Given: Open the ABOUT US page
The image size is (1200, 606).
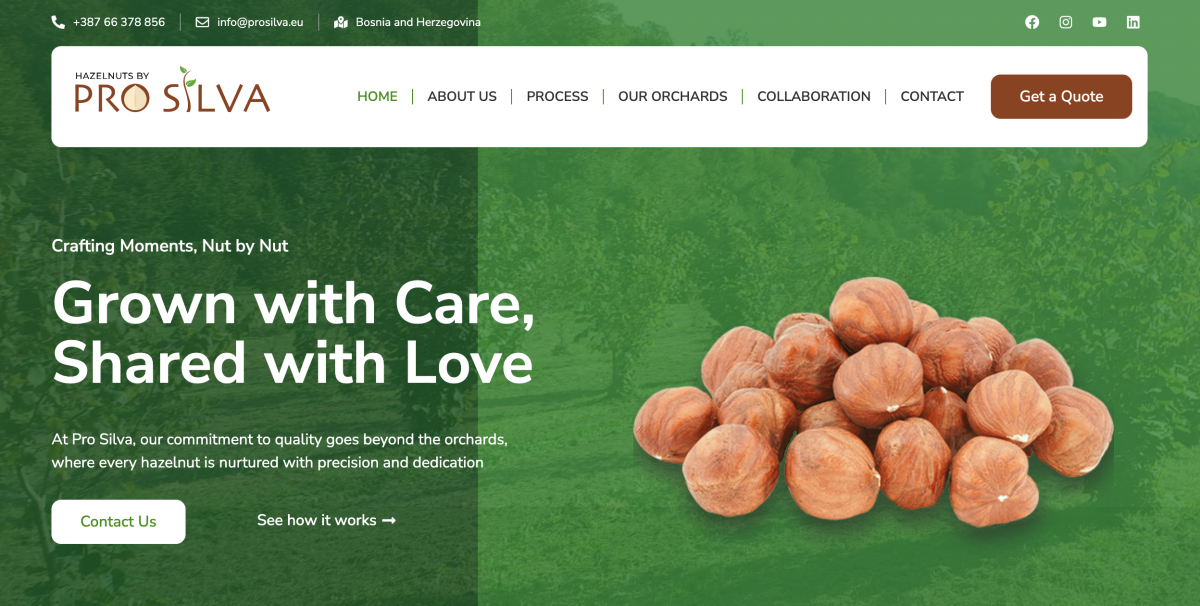Looking at the screenshot, I should point(462,97).
